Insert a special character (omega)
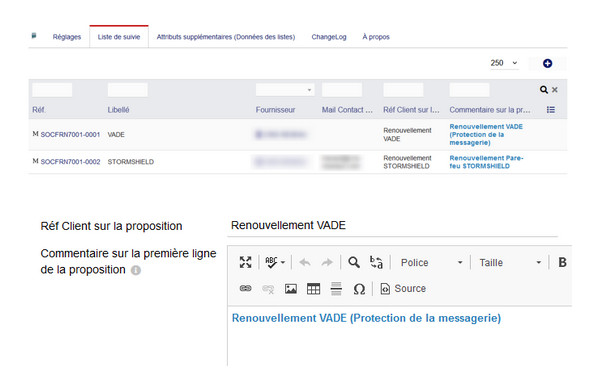 [359, 289]
